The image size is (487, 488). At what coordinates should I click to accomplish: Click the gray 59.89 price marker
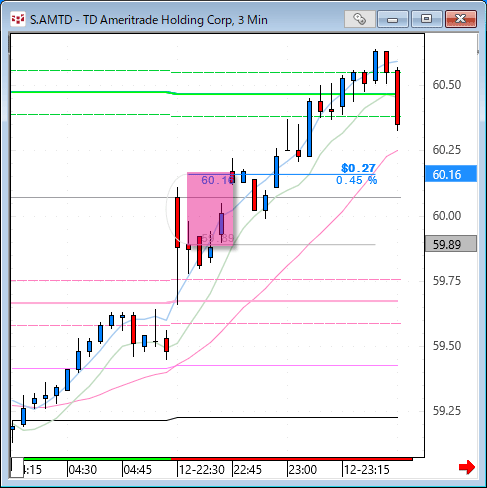pos(451,244)
